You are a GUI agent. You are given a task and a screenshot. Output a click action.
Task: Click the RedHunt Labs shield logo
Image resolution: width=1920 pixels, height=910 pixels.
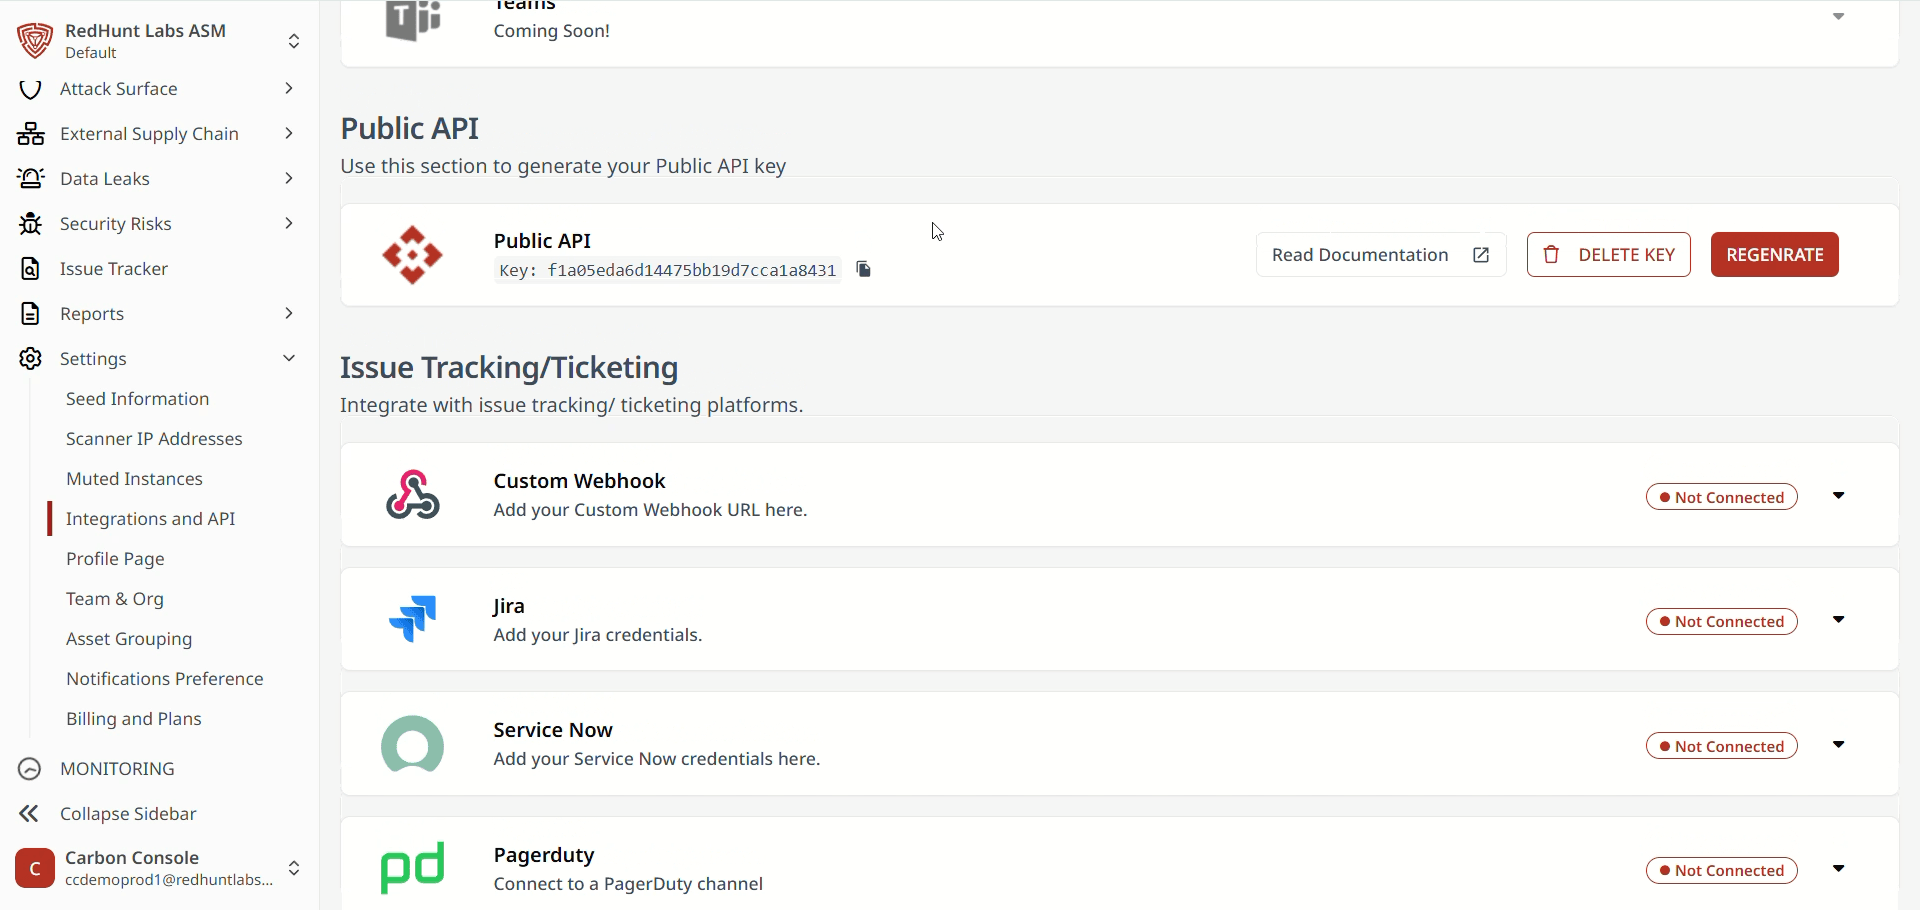35,40
